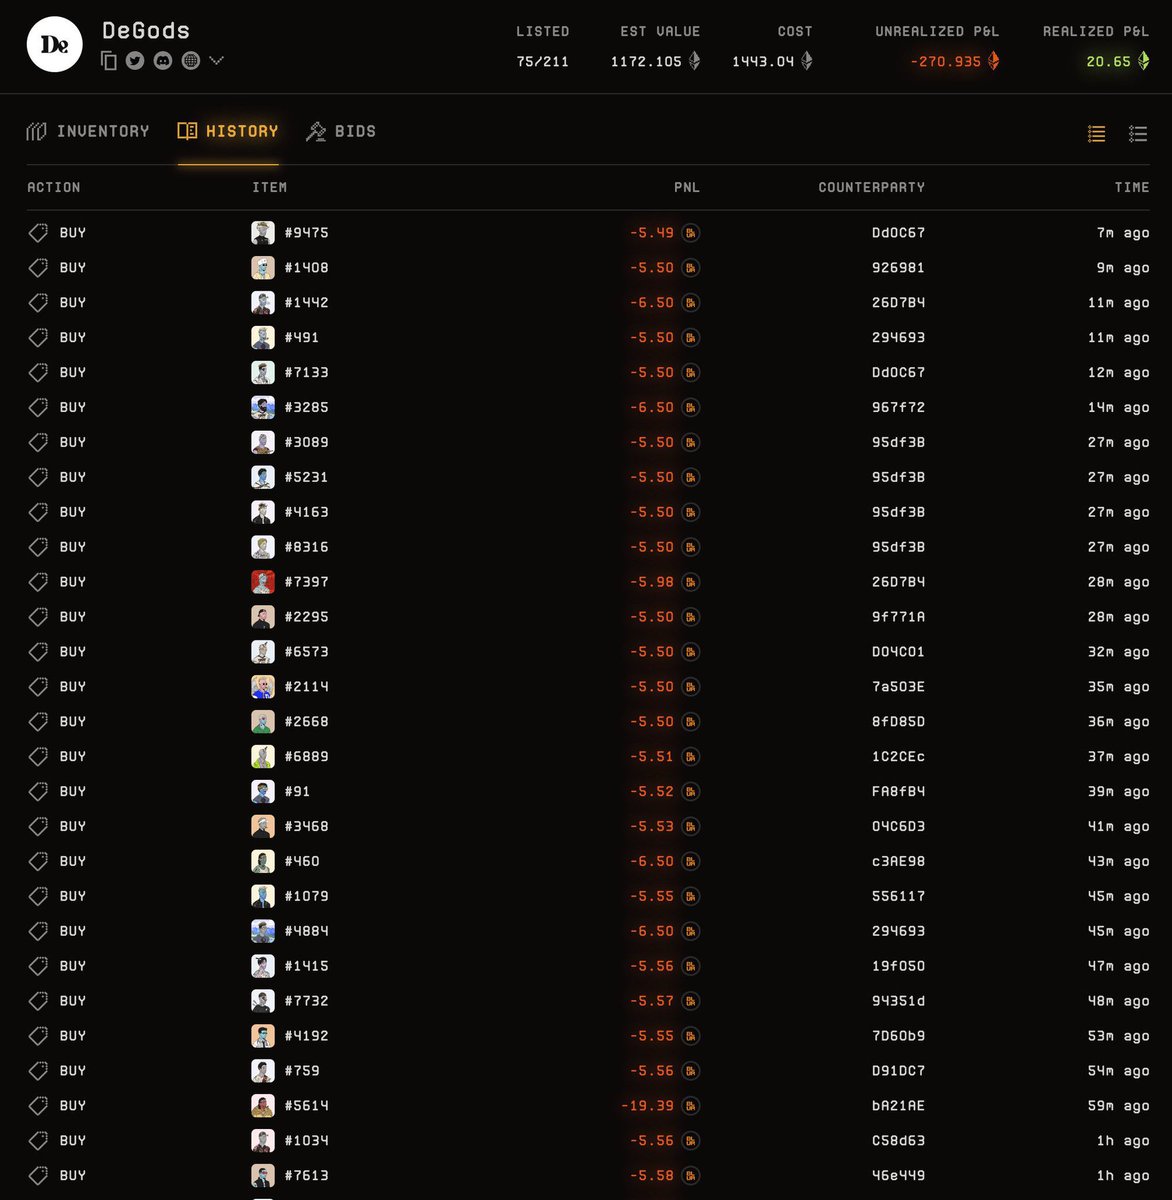Select item #1034

[306, 1141]
